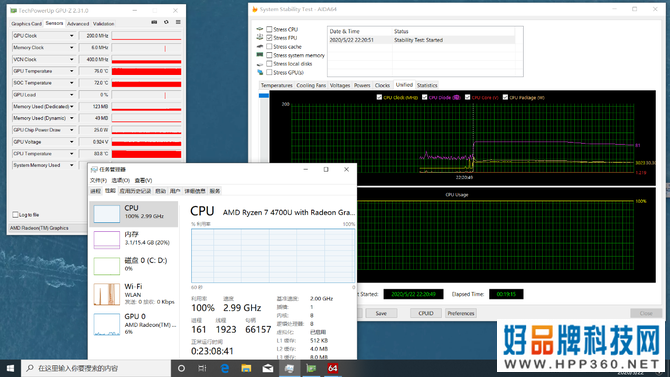Toggle the CPU Core (V) graph checkbox

click(467, 97)
